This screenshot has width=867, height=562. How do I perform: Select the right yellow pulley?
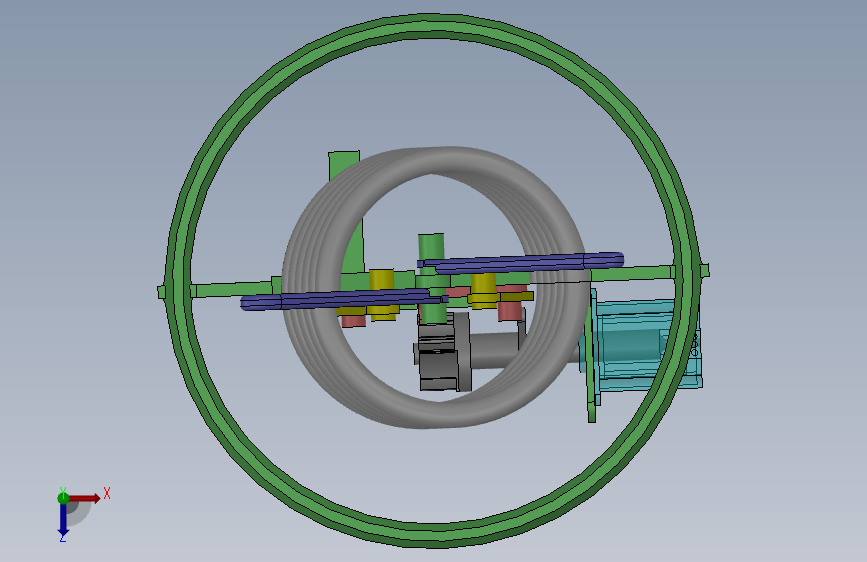(x=483, y=290)
